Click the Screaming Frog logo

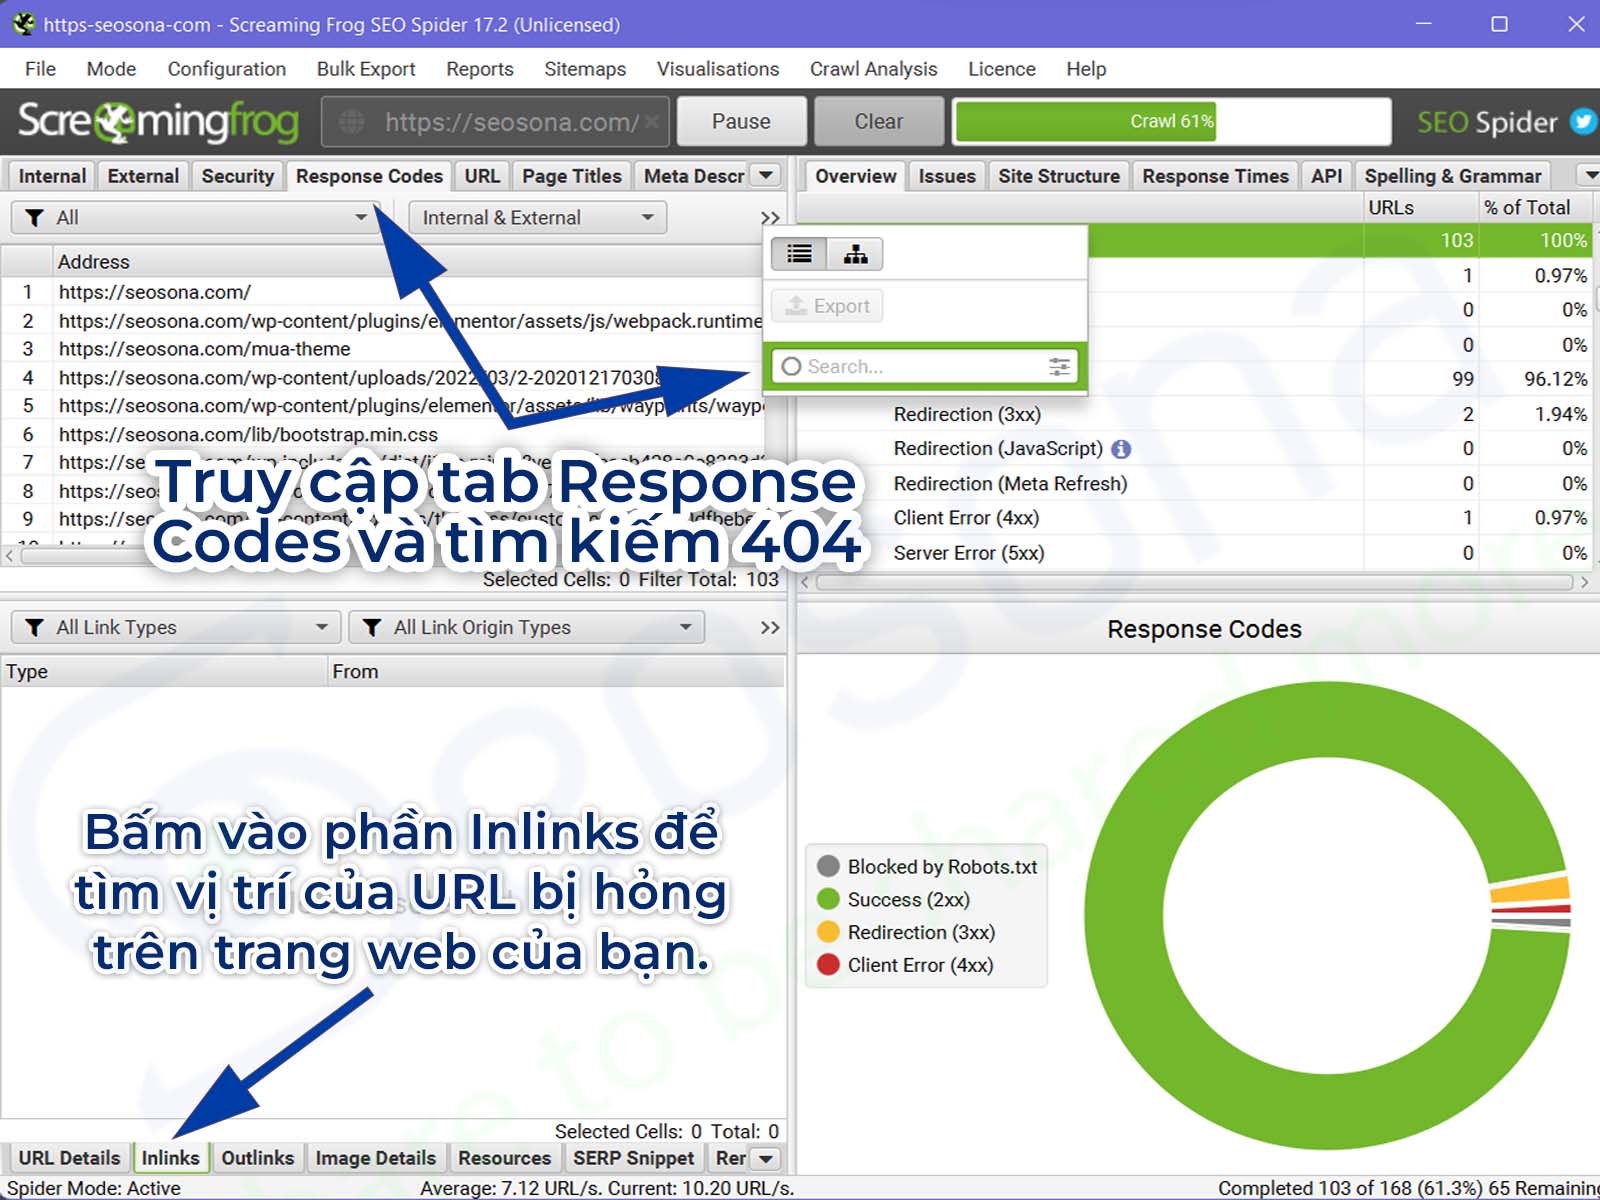[158, 122]
